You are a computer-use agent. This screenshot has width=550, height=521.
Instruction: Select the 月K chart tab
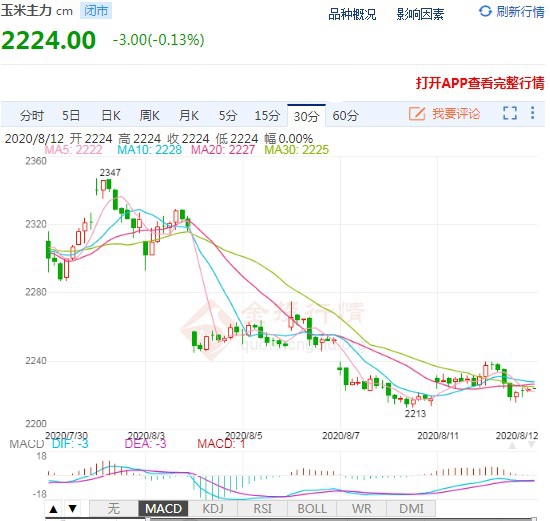[189, 115]
